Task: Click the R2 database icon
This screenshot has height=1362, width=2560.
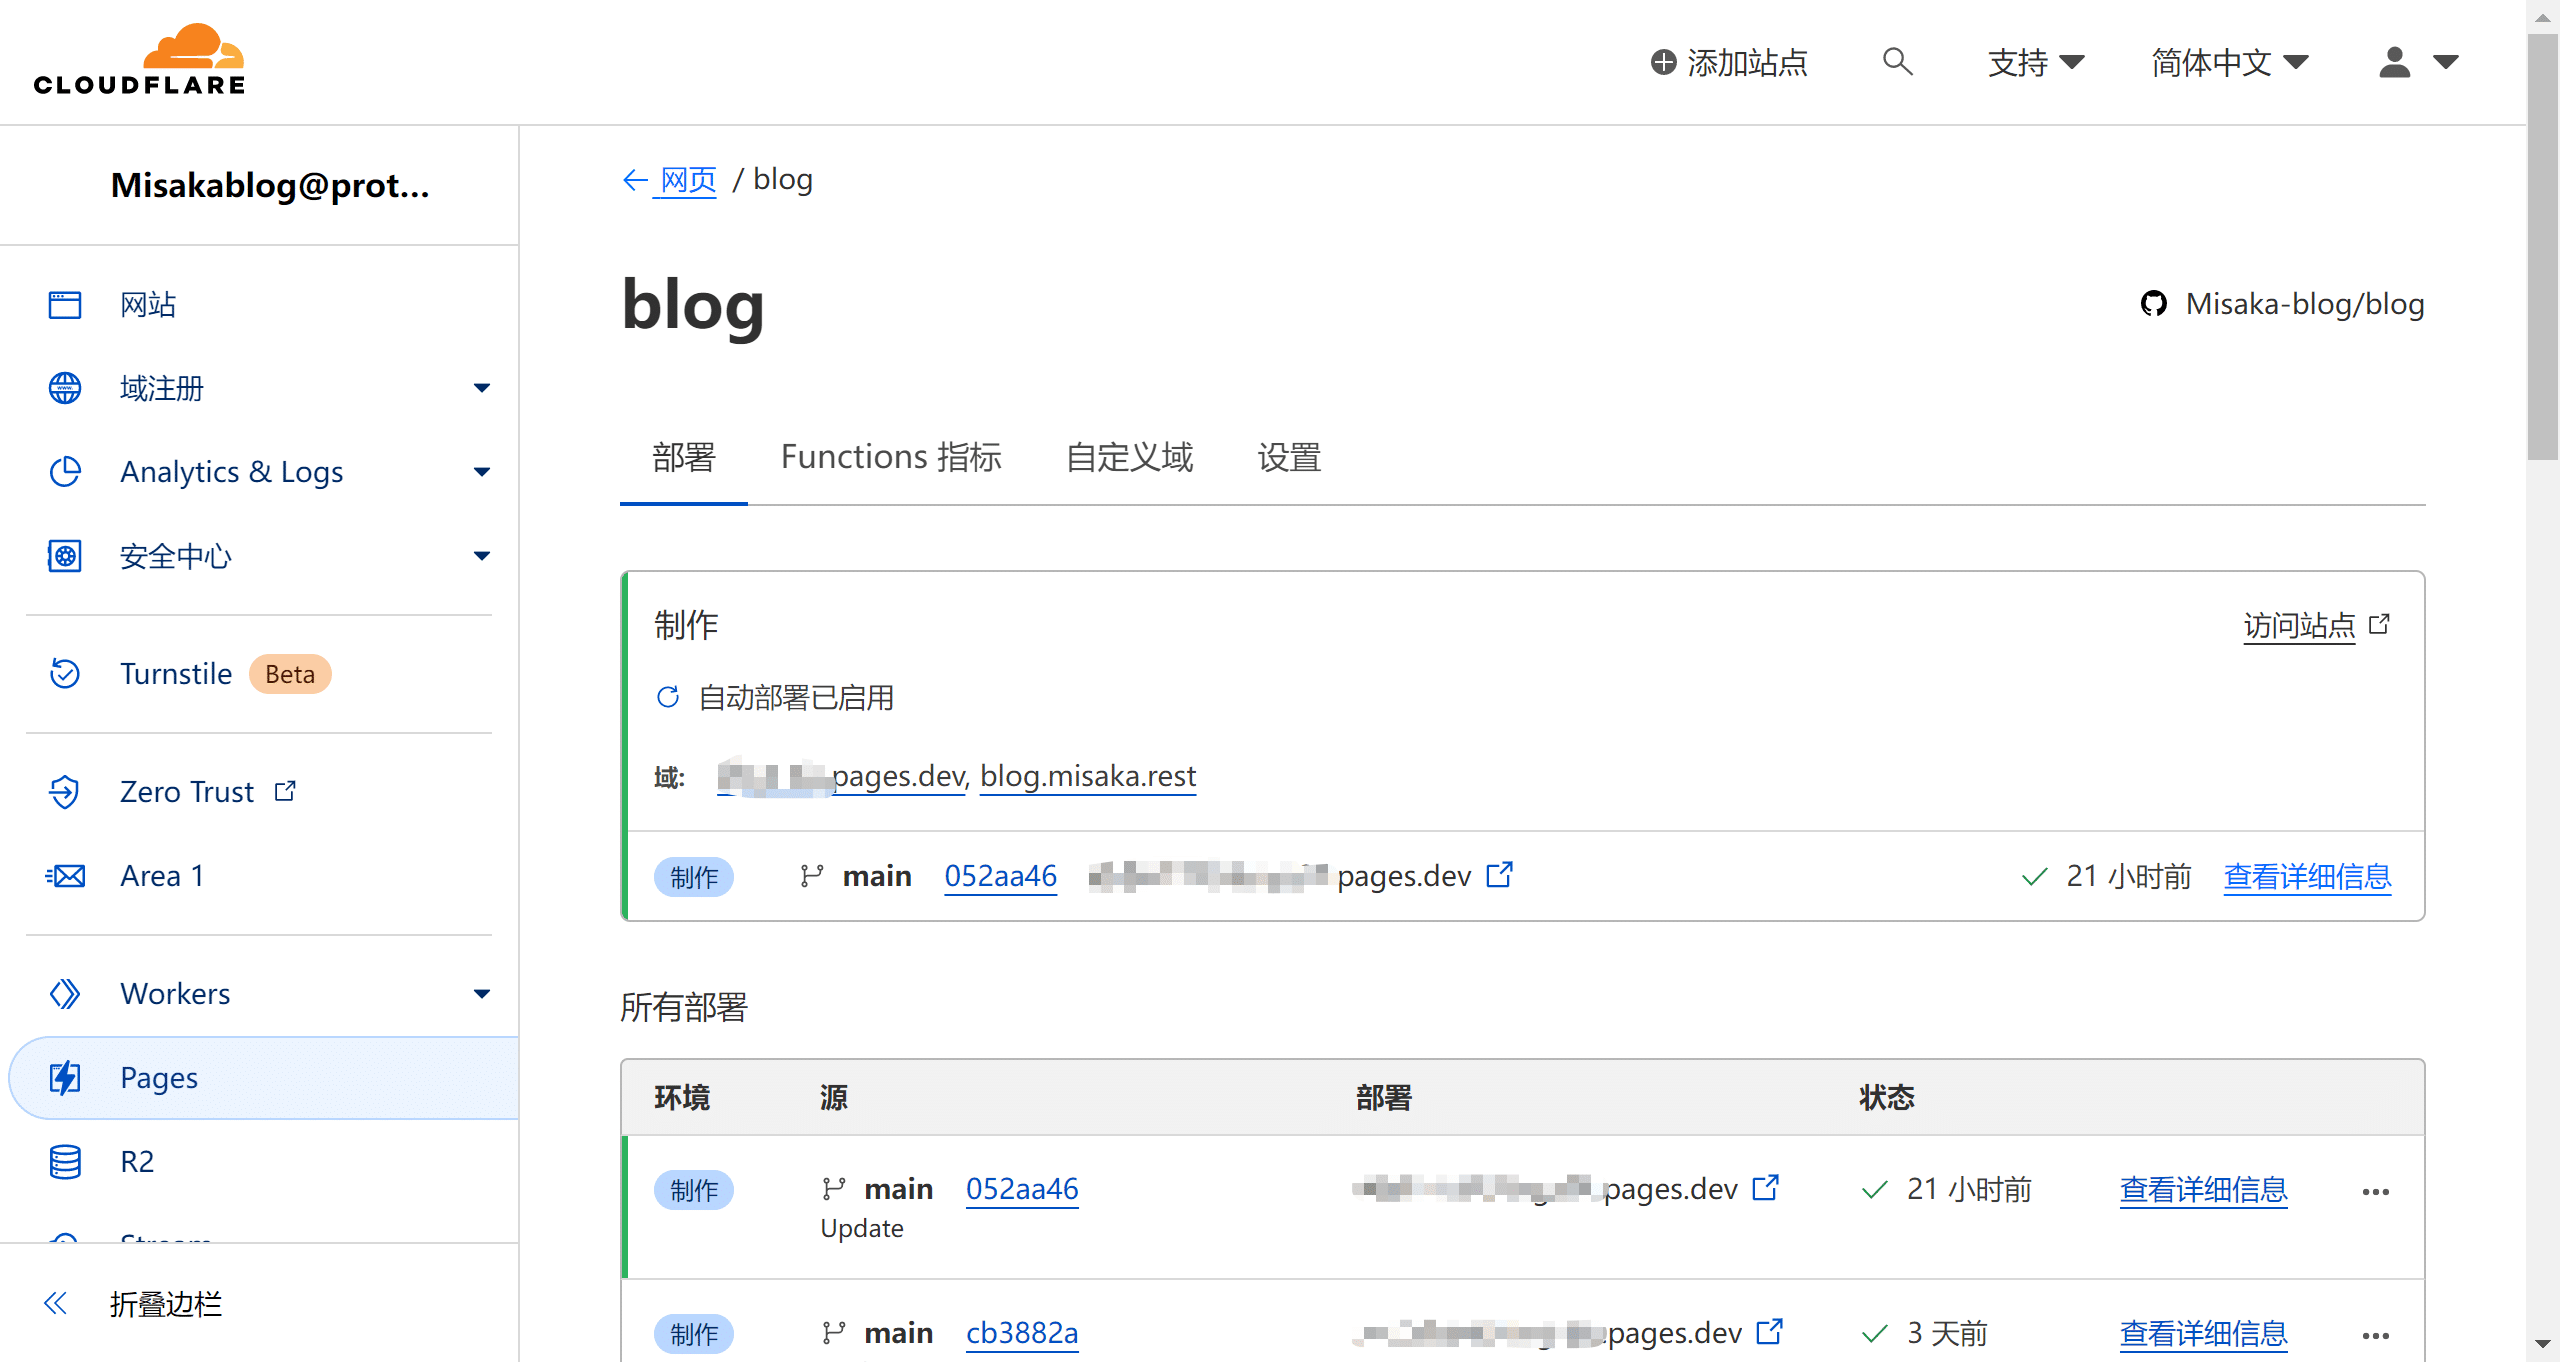Action: tap(65, 1162)
